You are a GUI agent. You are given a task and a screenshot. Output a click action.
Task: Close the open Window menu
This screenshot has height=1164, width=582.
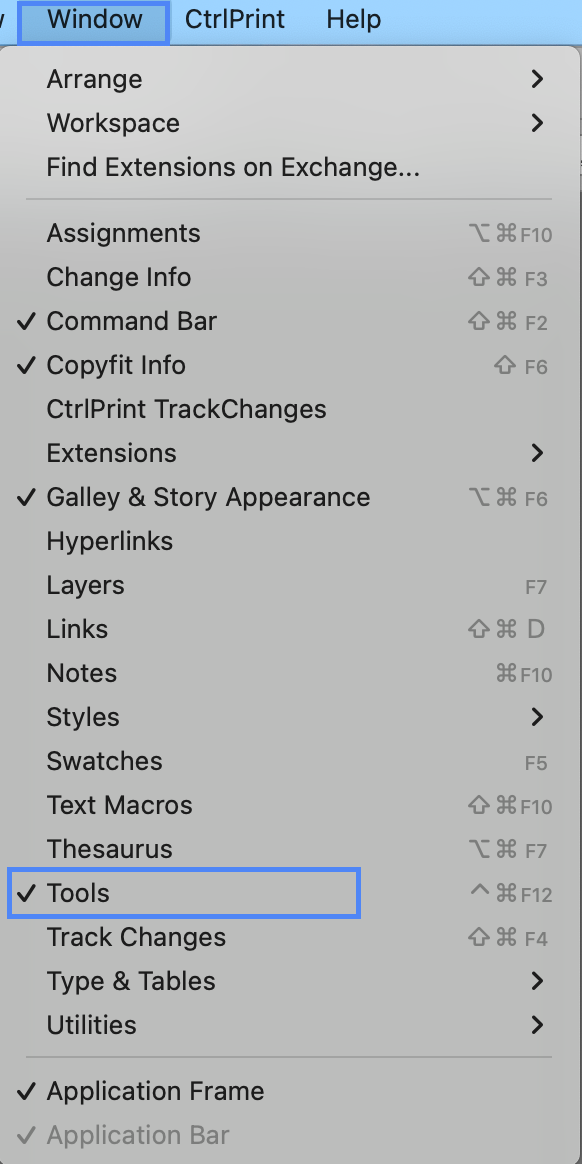[94, 20]
